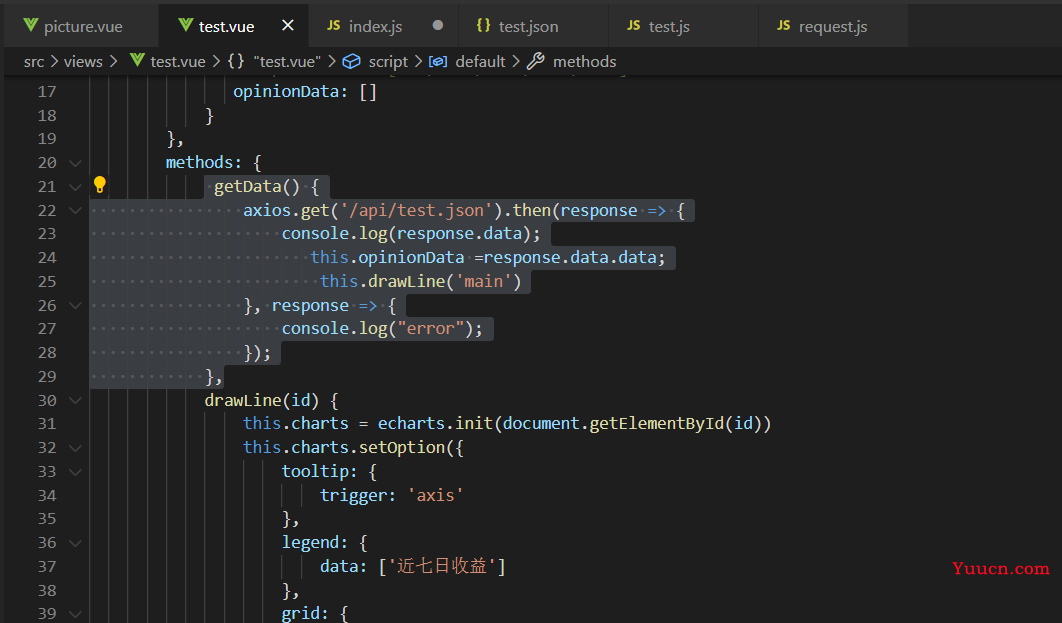Image resolution: width=1062 pixels, height=623 pixels.
Task: Click the 'main' string on line 25
Action: [484, 281]
